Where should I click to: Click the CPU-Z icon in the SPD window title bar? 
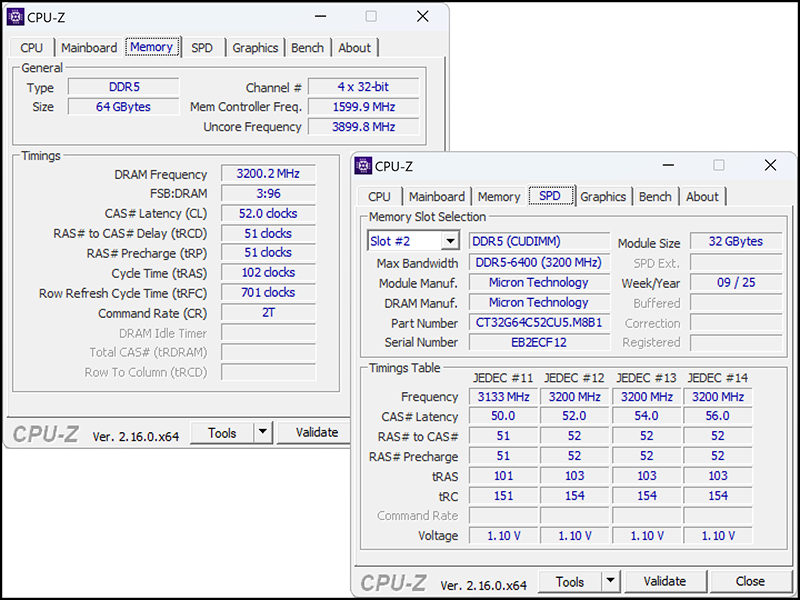pos(363,166)
